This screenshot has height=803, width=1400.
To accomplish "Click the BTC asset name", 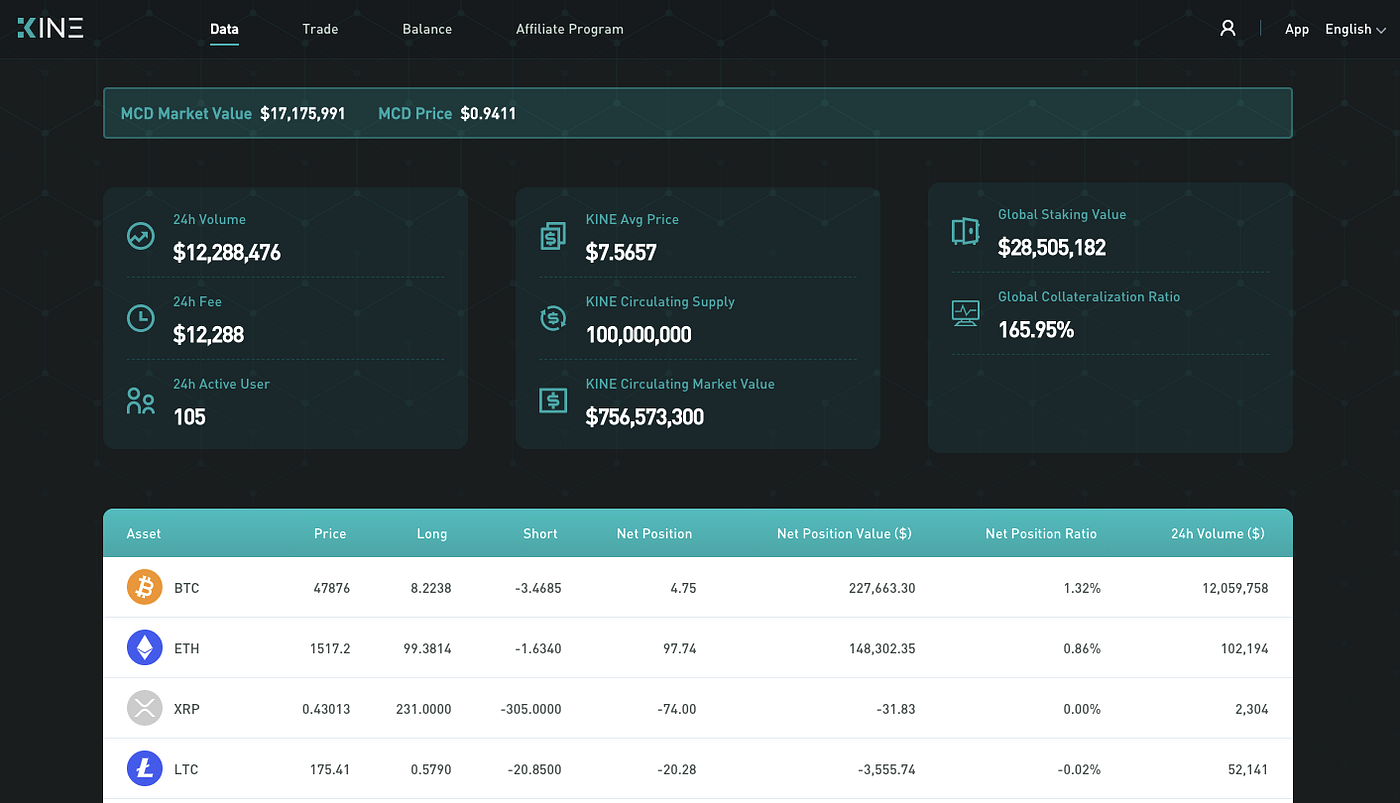I will click(x=186, y=588).
